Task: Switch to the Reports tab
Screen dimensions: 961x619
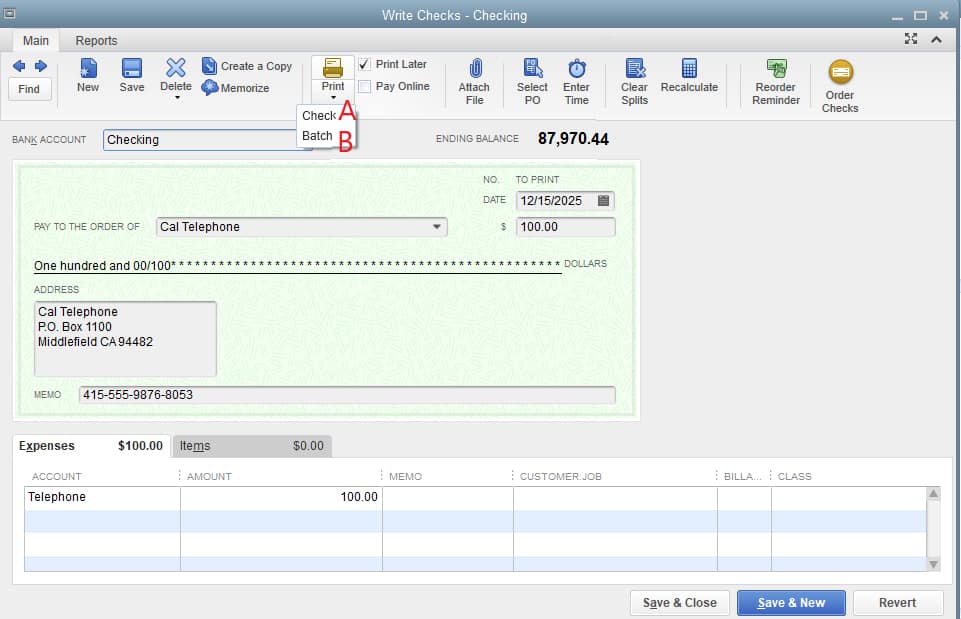Action: point(96,40)
